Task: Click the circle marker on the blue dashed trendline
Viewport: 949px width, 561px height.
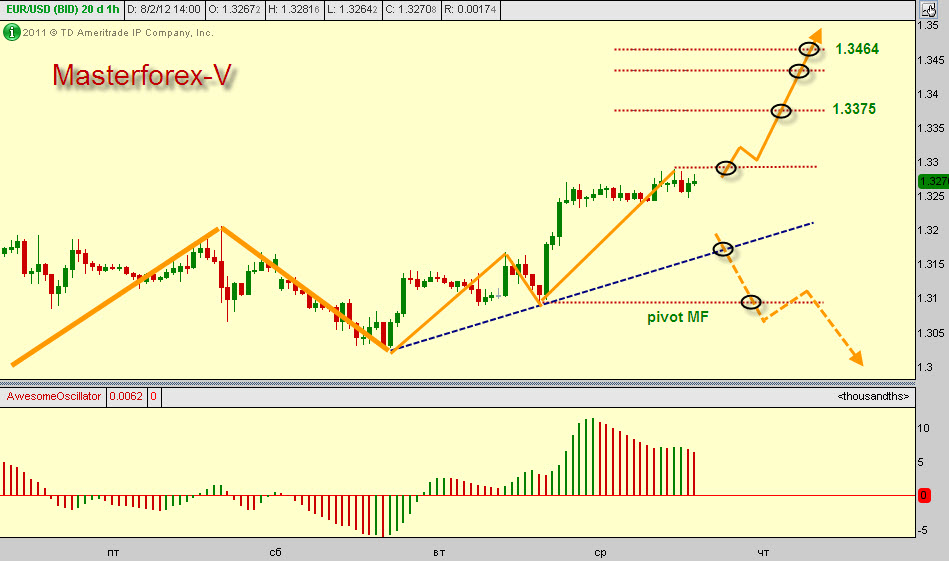Action: [x=723, y=248]
